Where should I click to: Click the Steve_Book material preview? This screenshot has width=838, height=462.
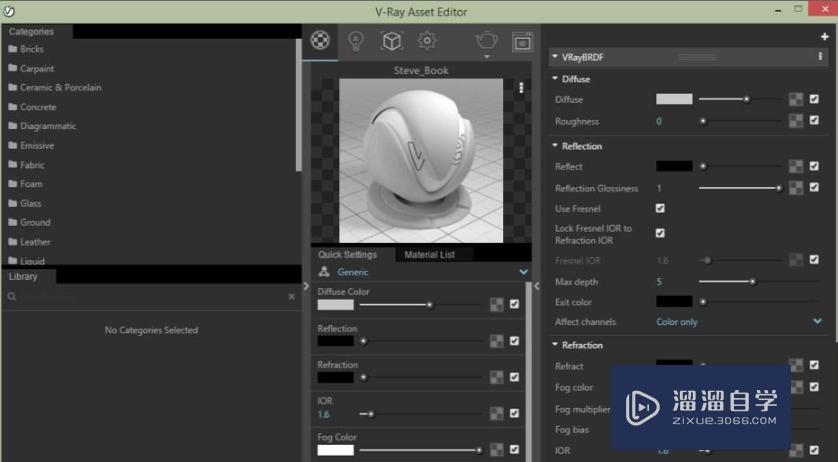421,160
